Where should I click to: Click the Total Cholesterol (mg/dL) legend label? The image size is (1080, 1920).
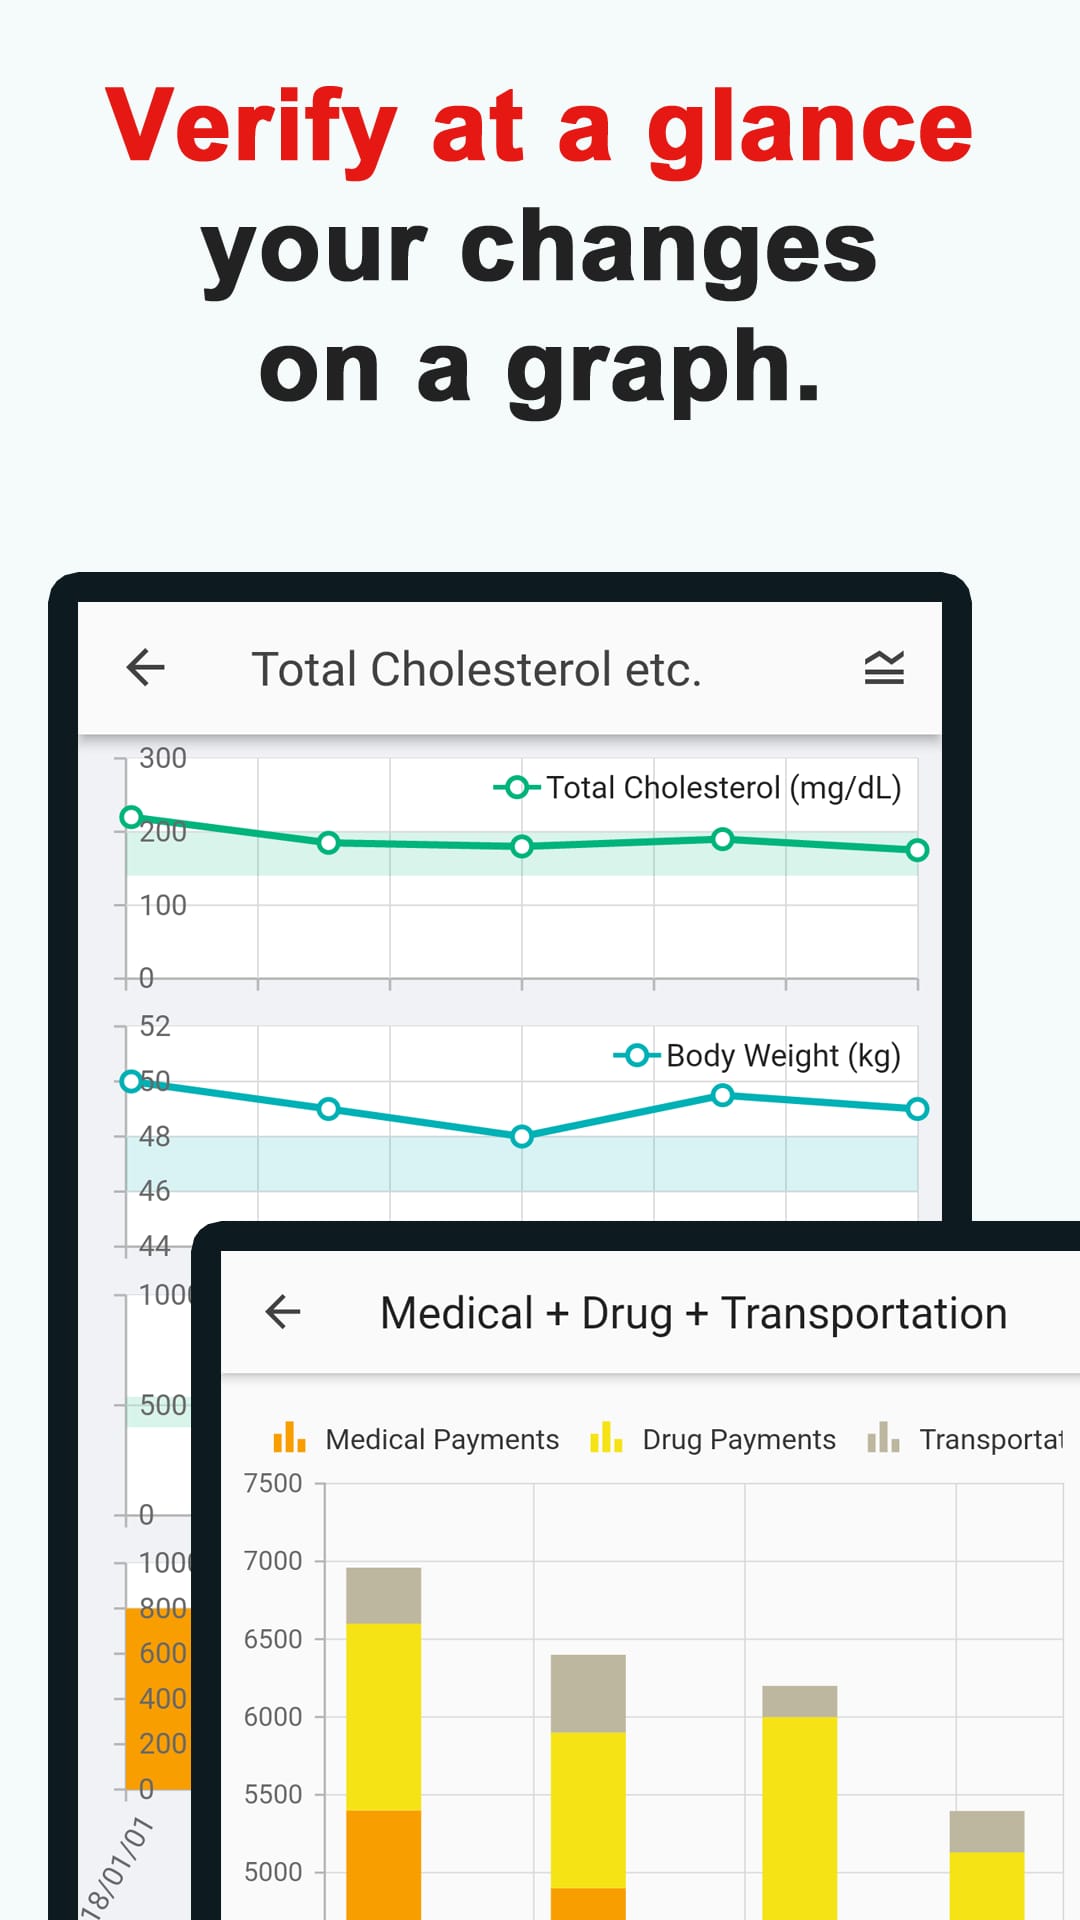click(x=724, y=787)
